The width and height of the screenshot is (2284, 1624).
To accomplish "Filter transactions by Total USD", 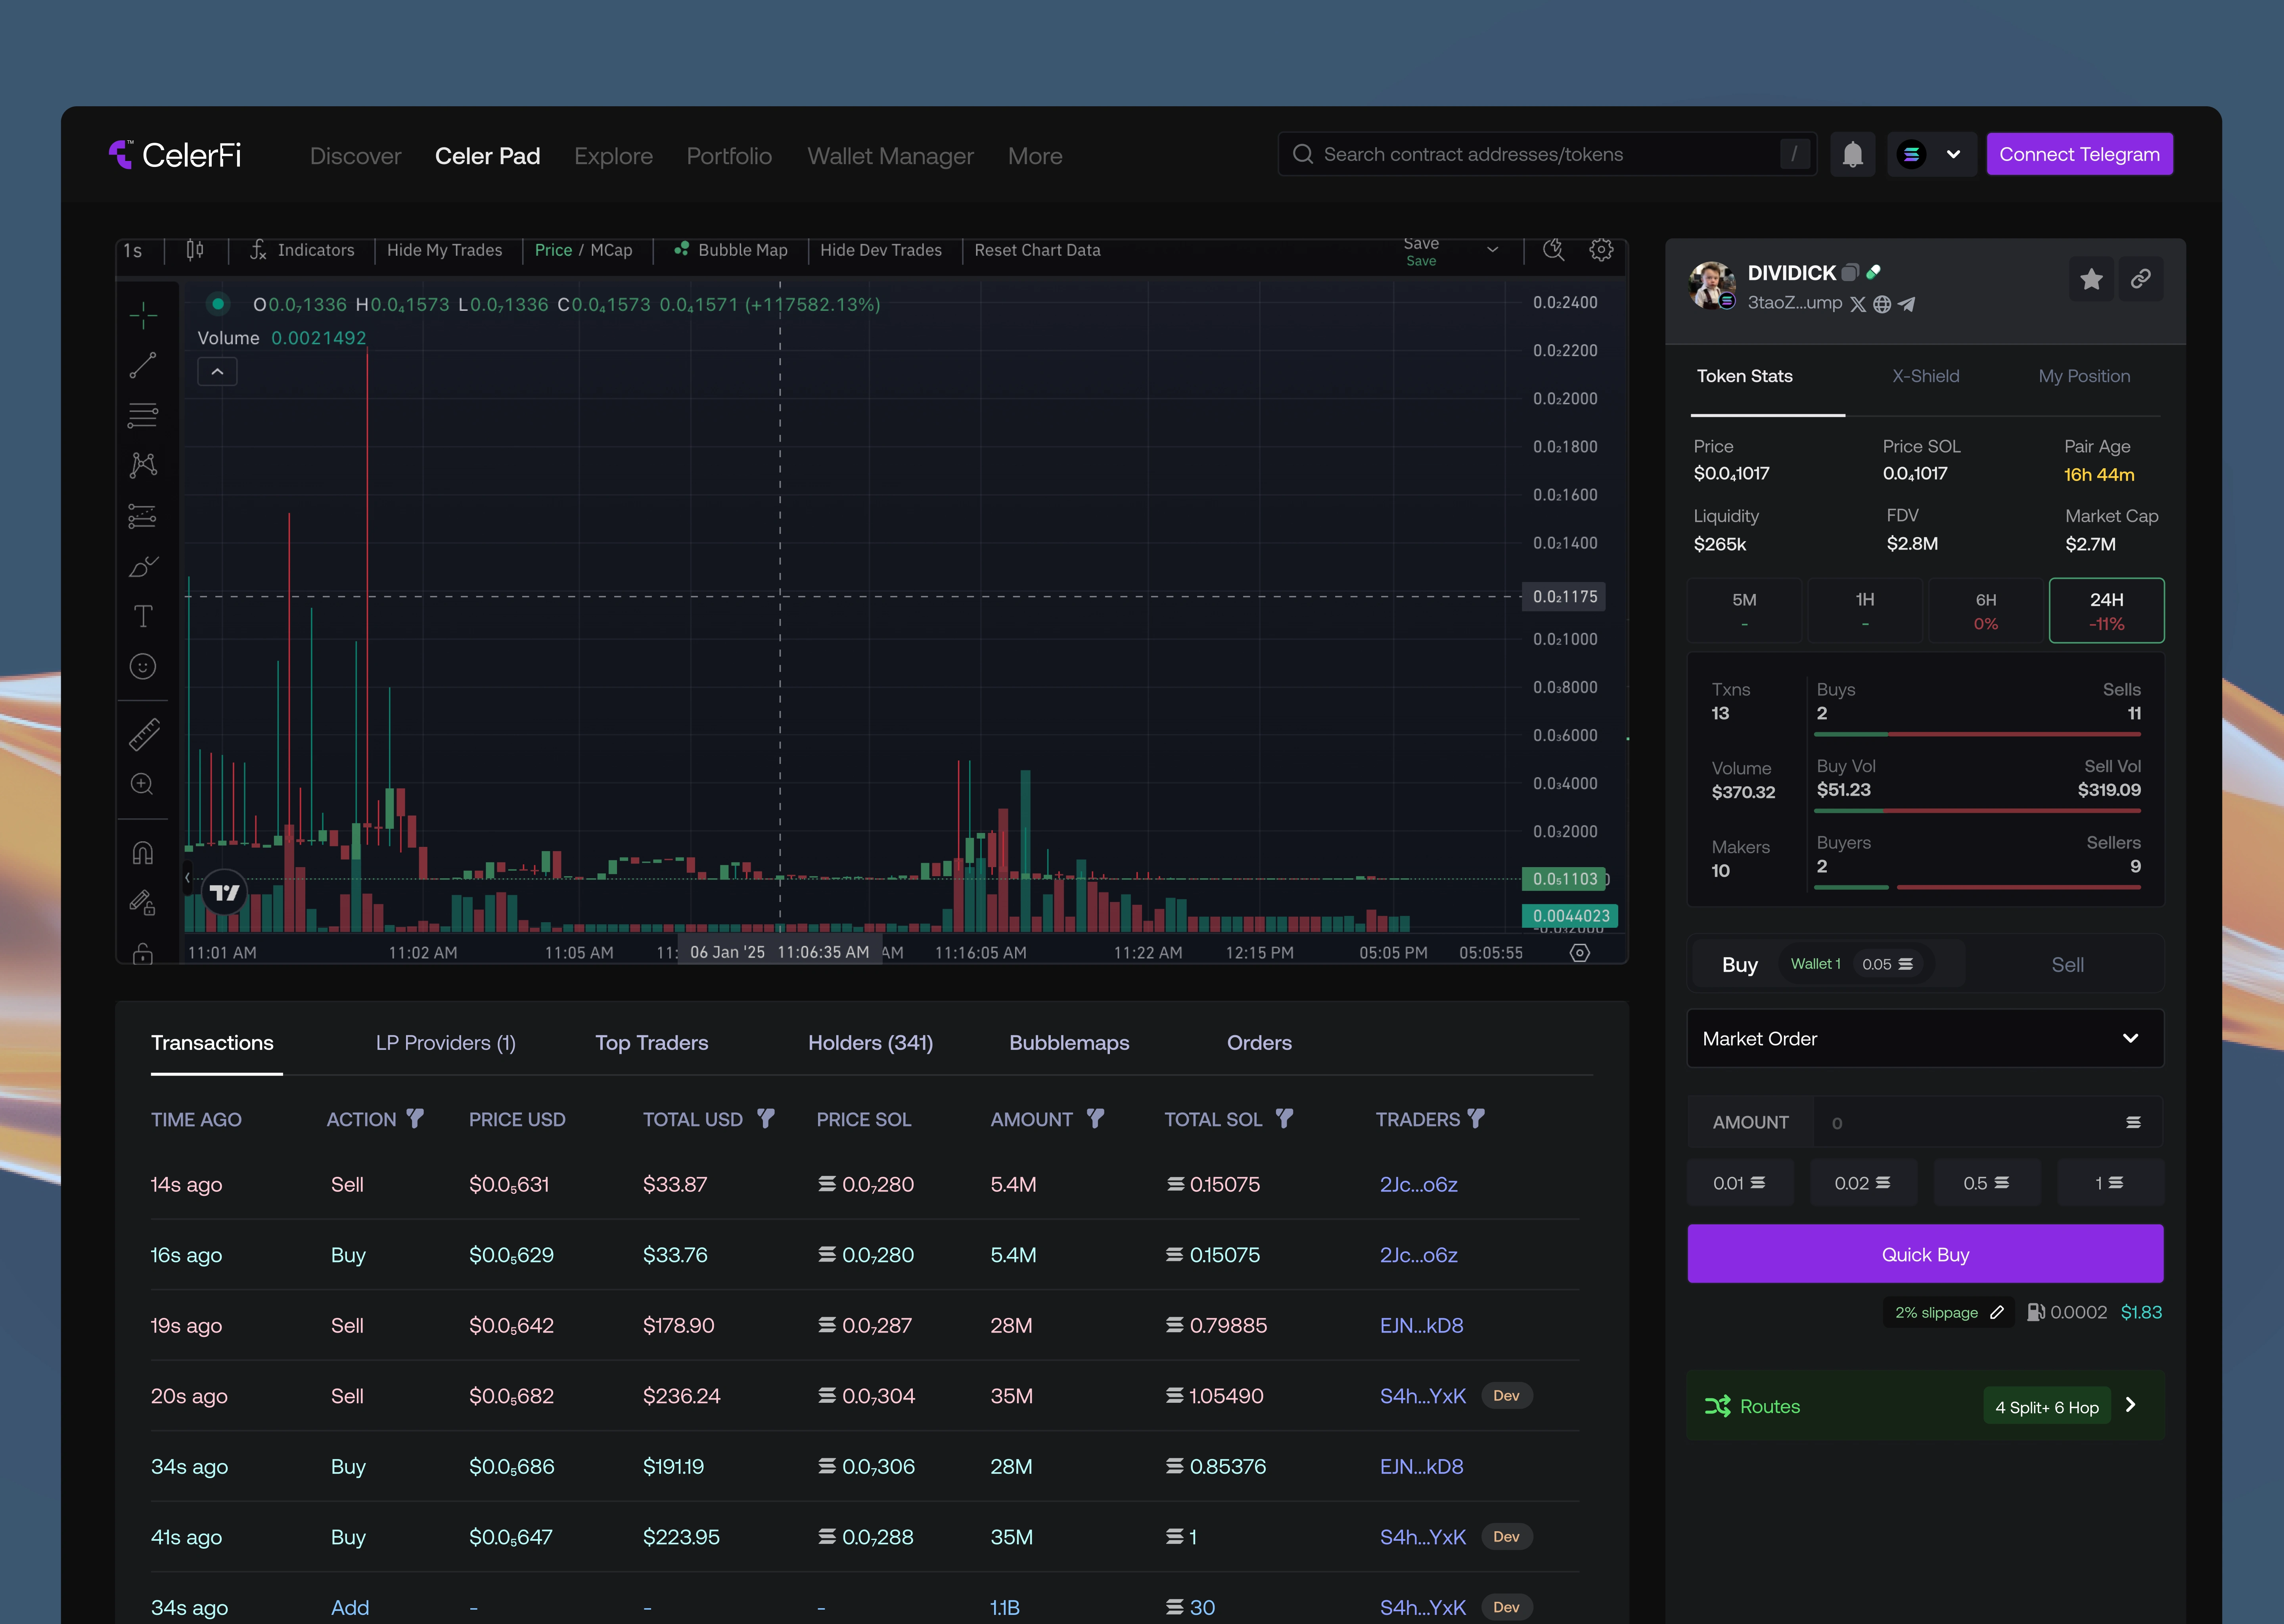I will (x=766, y=1118).
